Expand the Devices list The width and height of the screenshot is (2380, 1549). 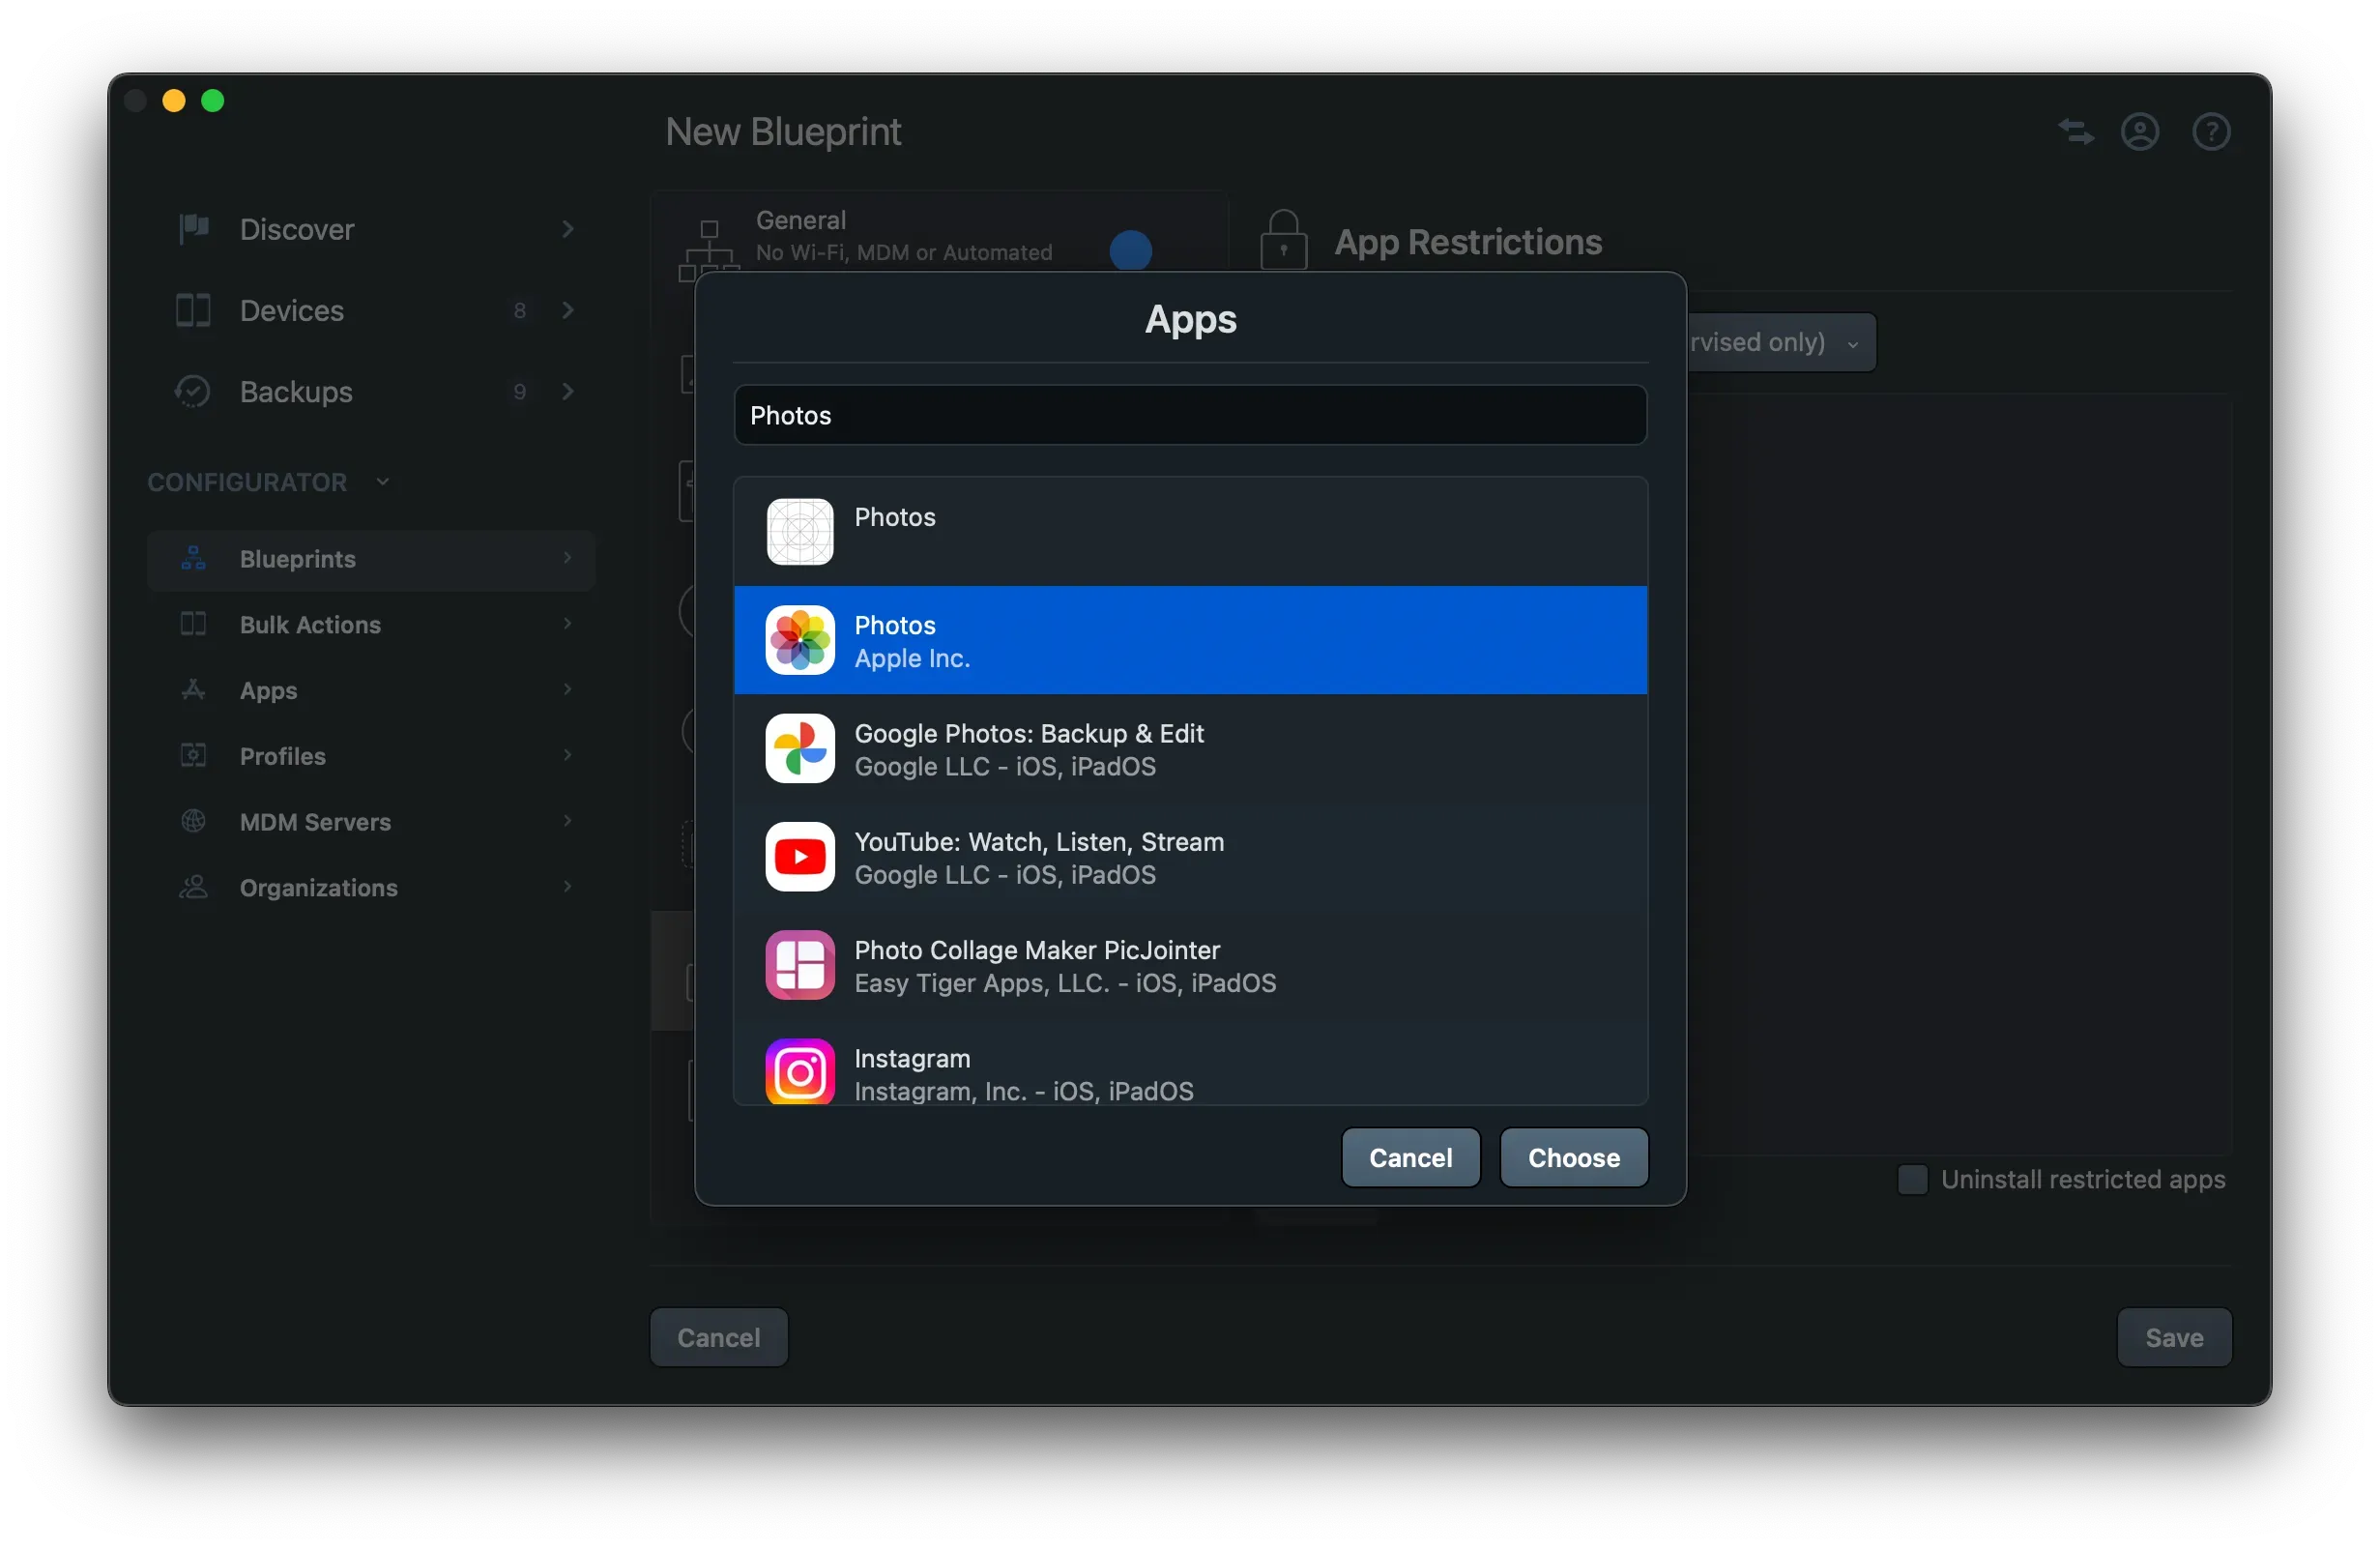[x=567, y=310]
